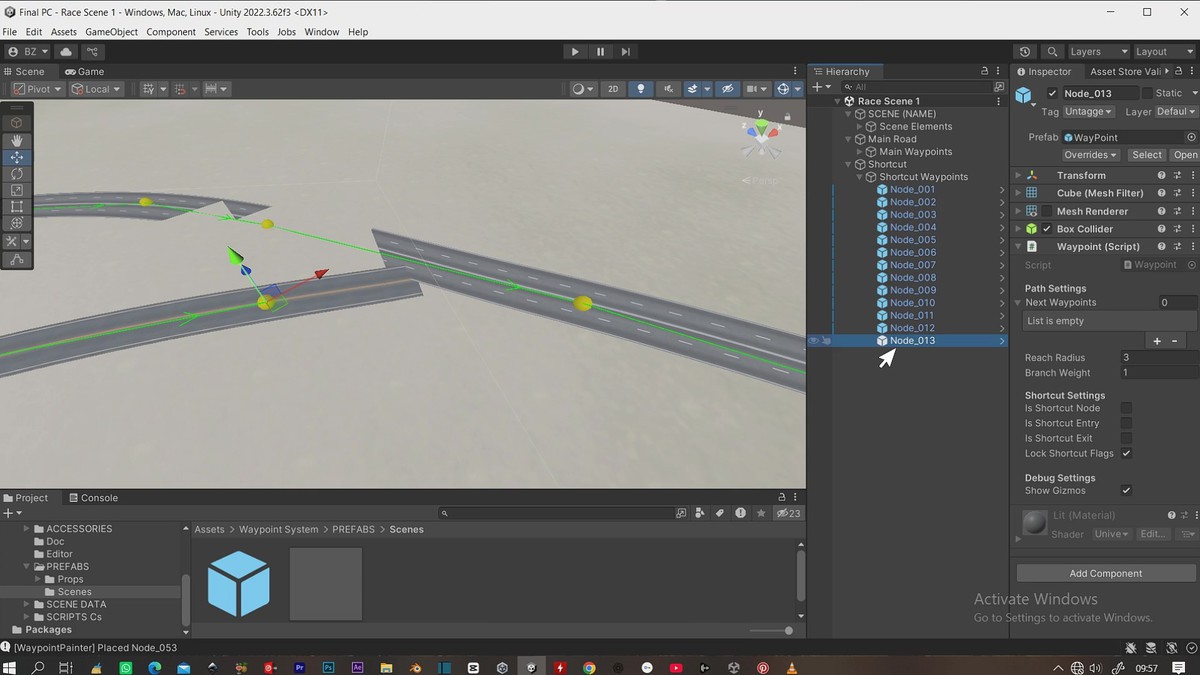Click the Pause button
Screen dimensions: 1200x675
[x=600, y=52]
